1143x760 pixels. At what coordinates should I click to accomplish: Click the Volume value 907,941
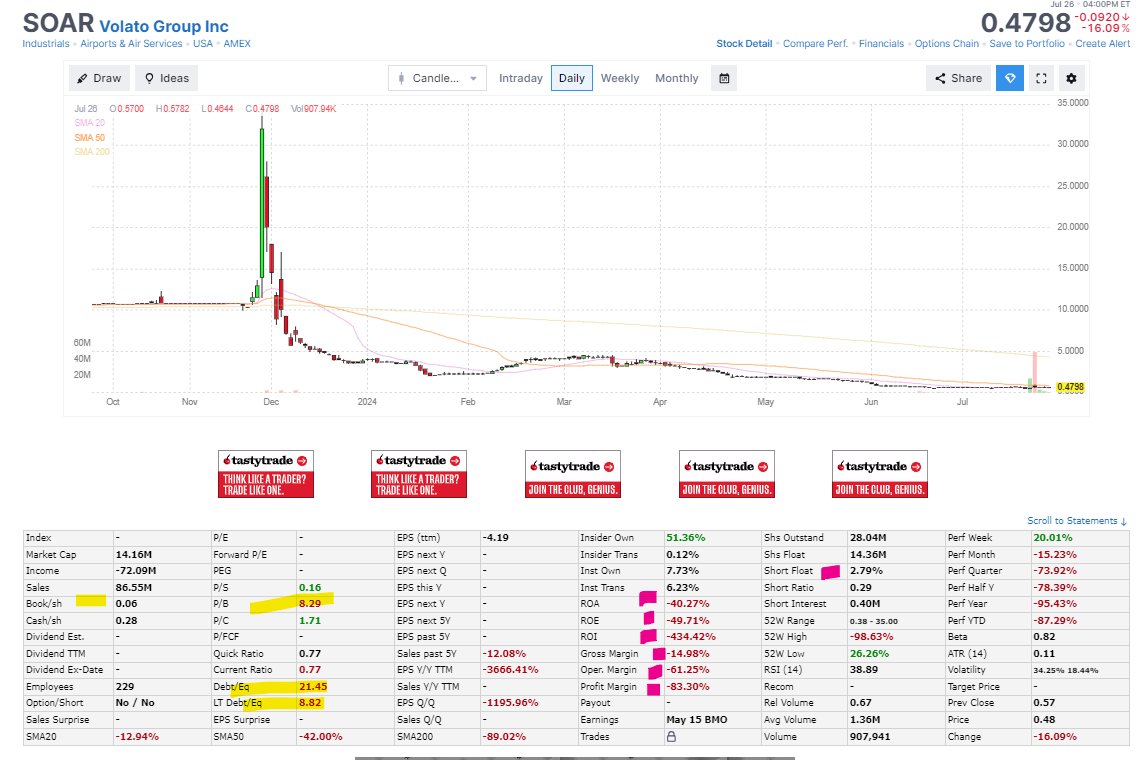(x=870, y=737)
